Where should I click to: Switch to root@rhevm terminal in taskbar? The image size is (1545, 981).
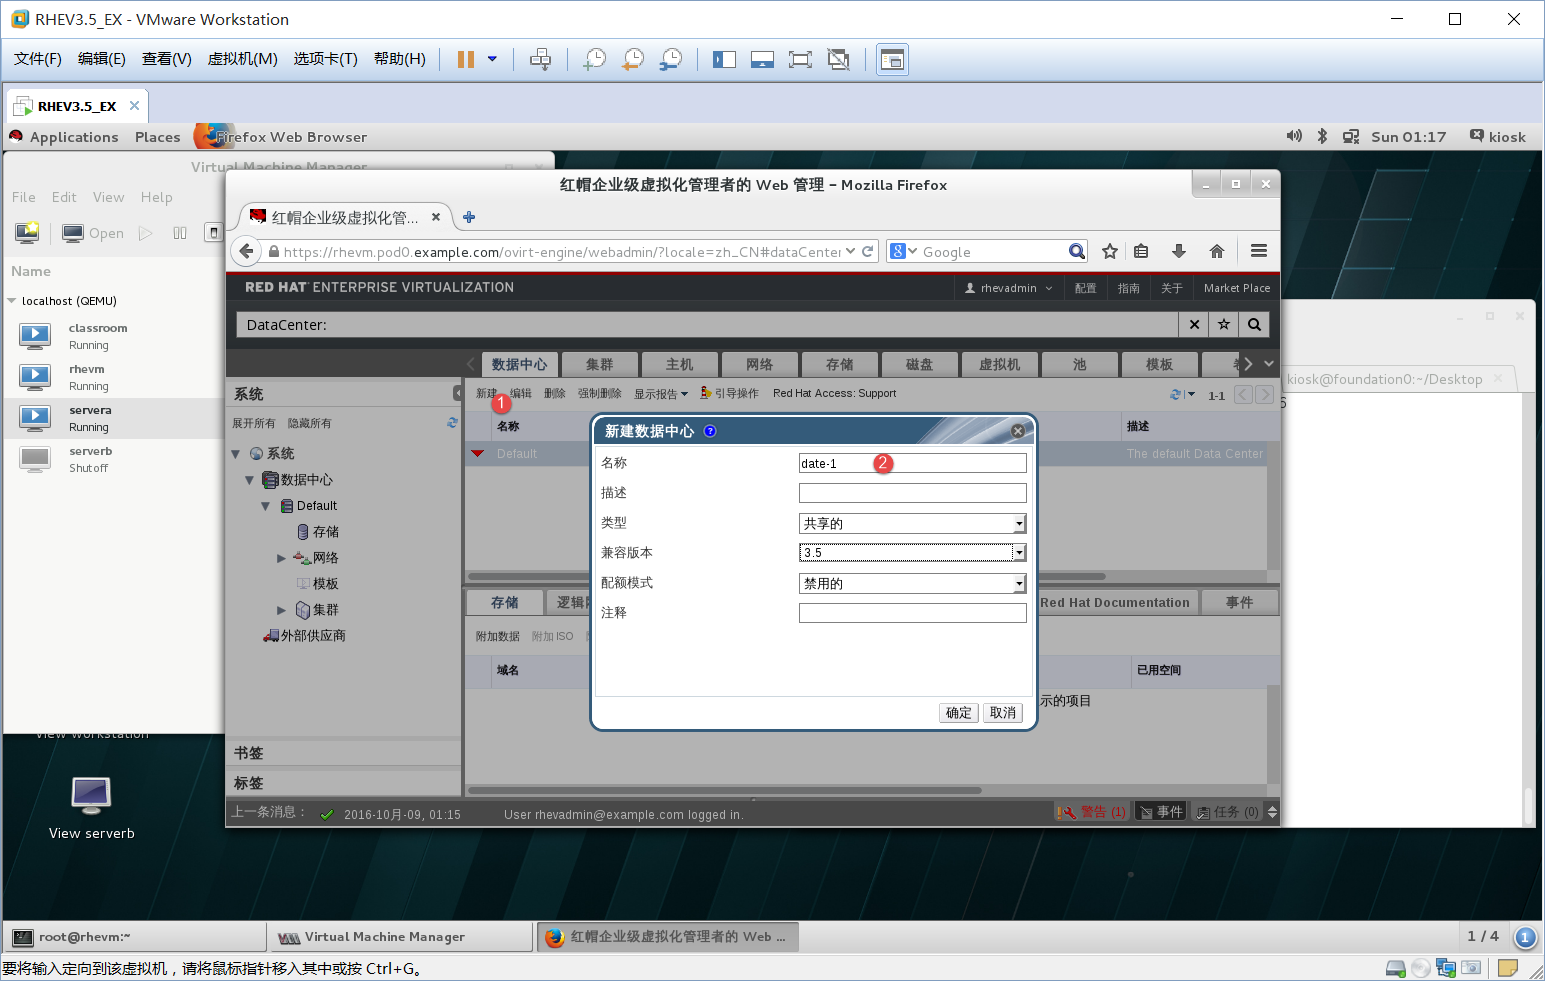point(136,937)
